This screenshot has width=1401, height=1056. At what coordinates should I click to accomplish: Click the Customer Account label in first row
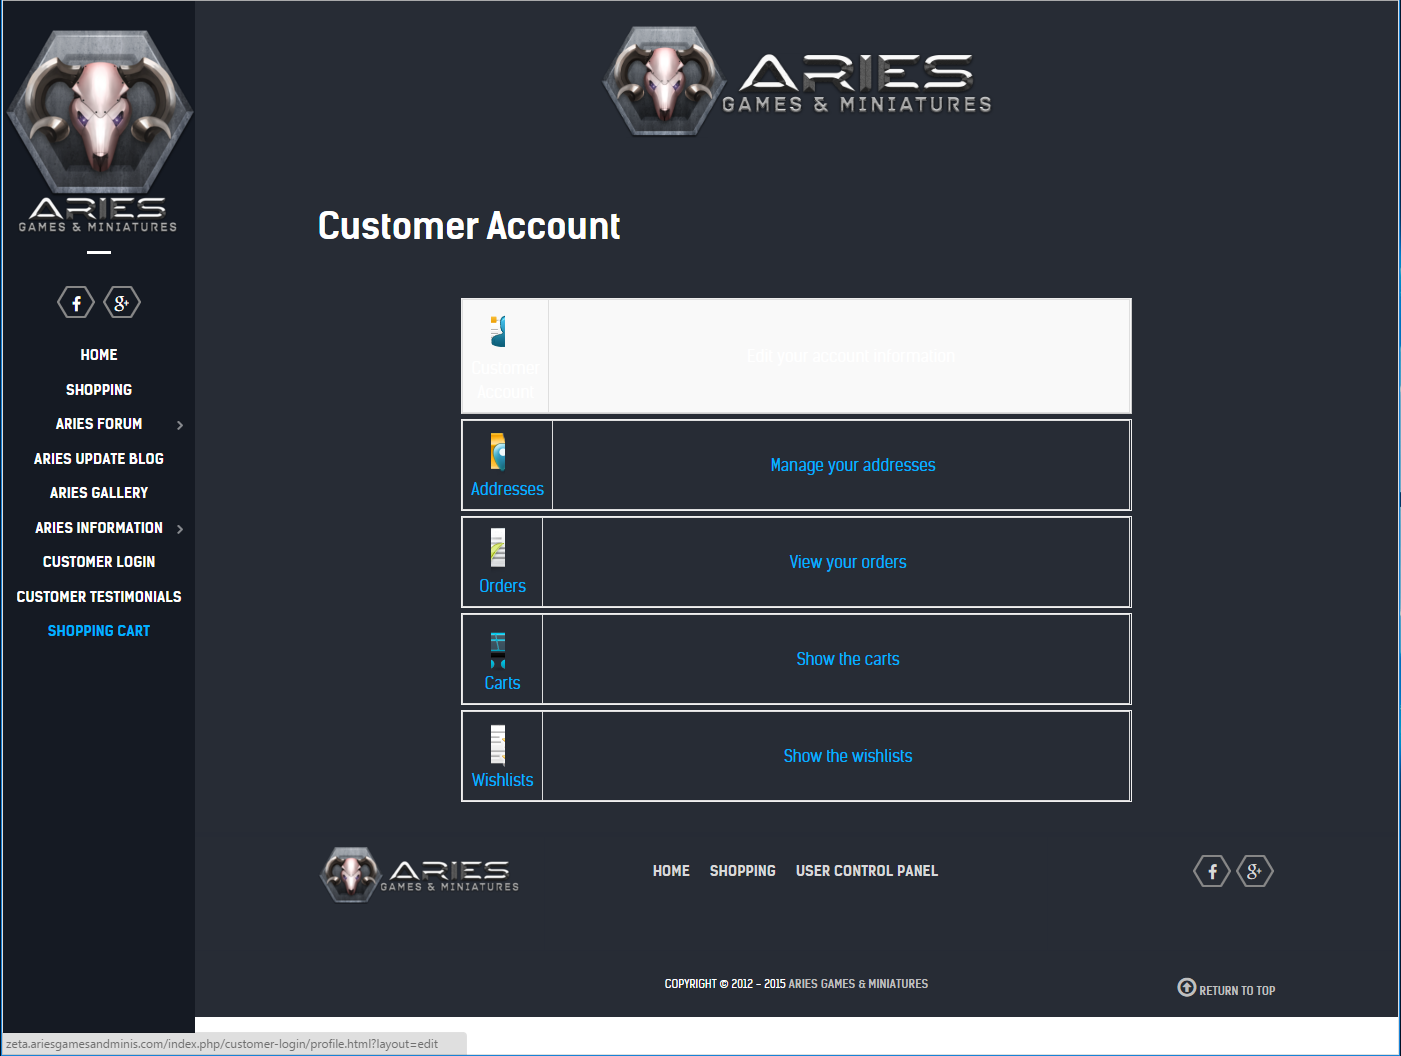pos(505,380)
